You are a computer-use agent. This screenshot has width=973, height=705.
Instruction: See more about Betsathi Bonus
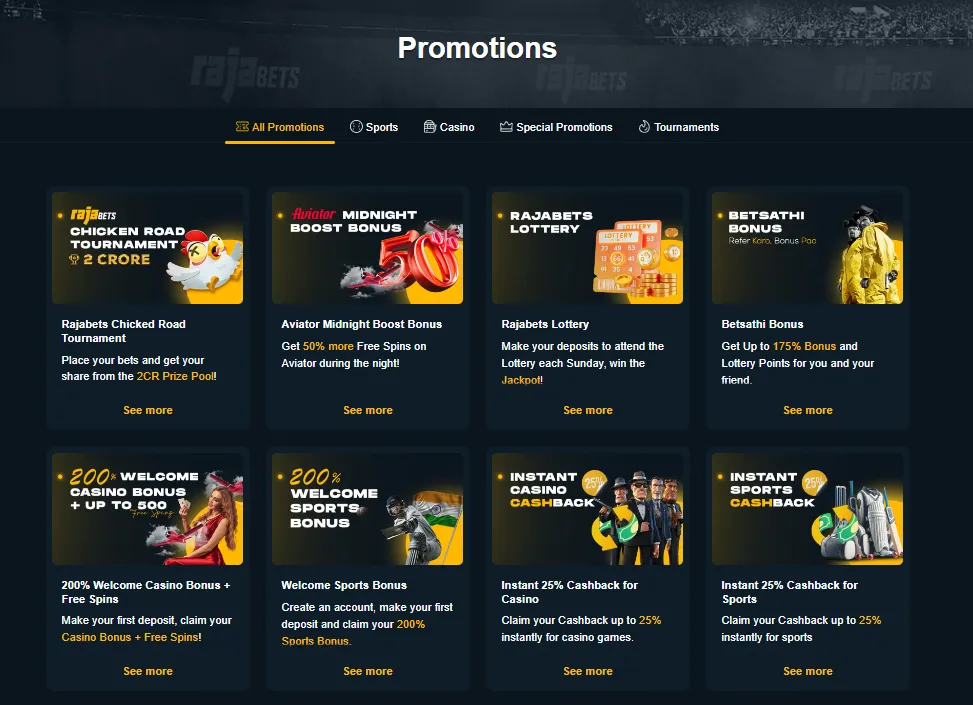pyautogui.click(x=807, y=410)
